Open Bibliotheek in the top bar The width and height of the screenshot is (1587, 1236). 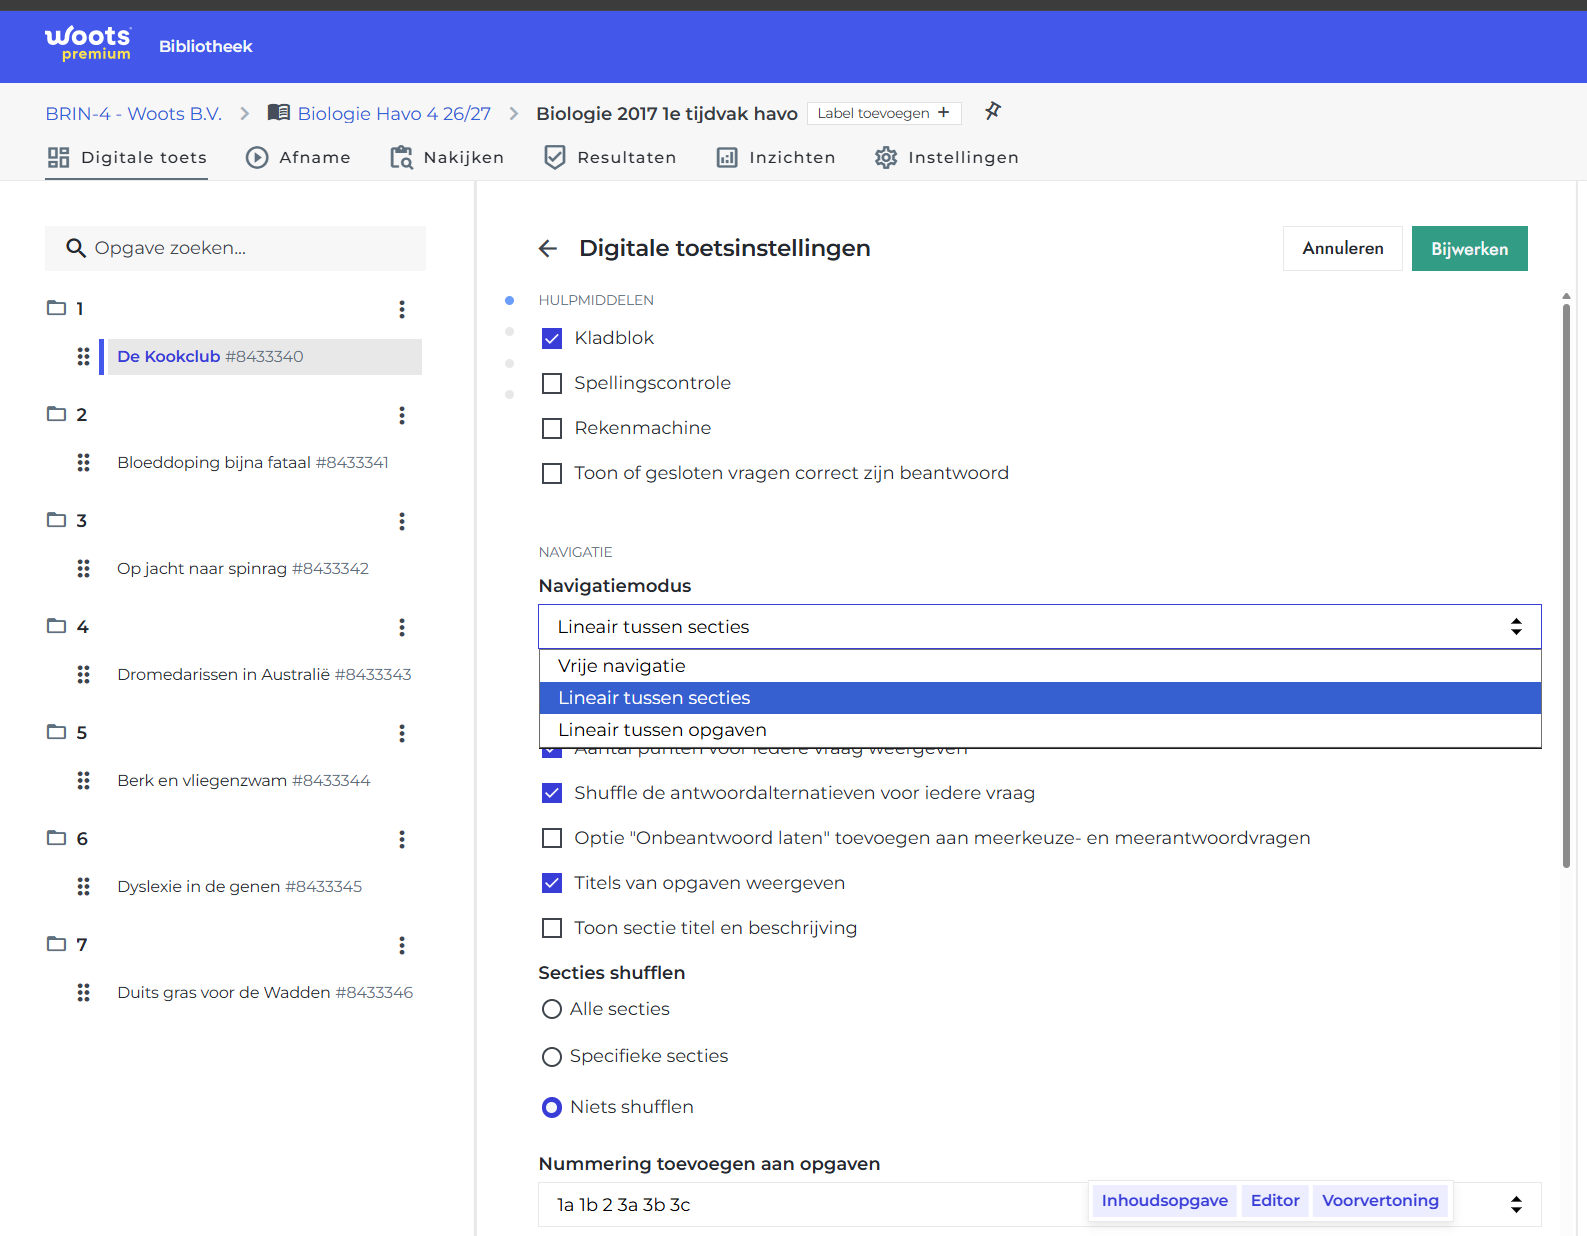pyautogui.click(x=206, y=46)
